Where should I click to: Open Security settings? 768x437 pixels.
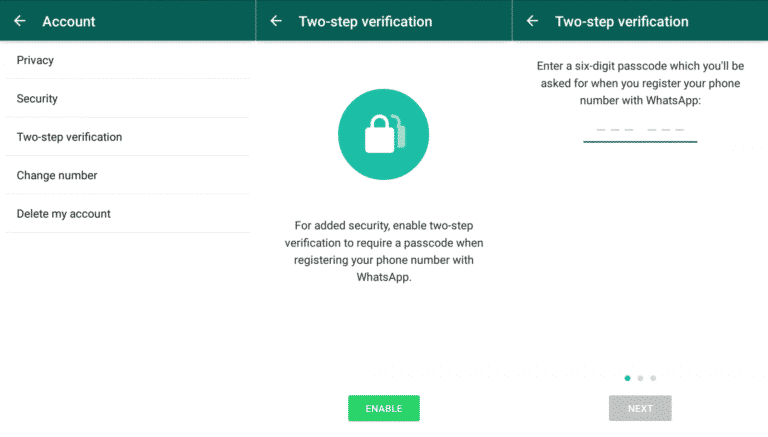pos(127,98)
